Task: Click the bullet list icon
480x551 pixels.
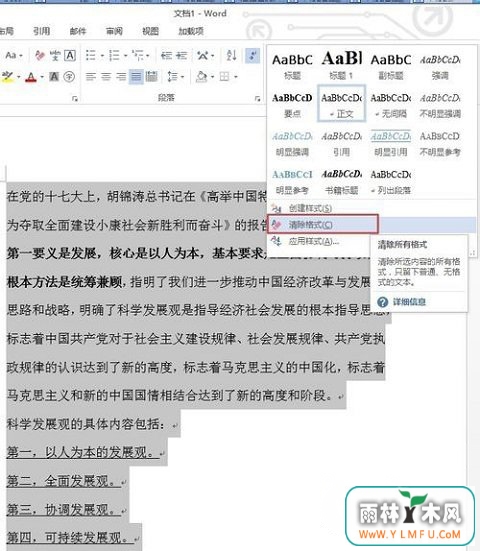Action: point(91,55)
